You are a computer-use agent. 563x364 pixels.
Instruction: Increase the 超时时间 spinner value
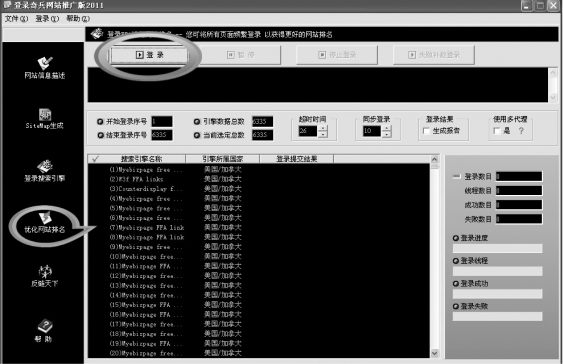[x=323, y=128]
